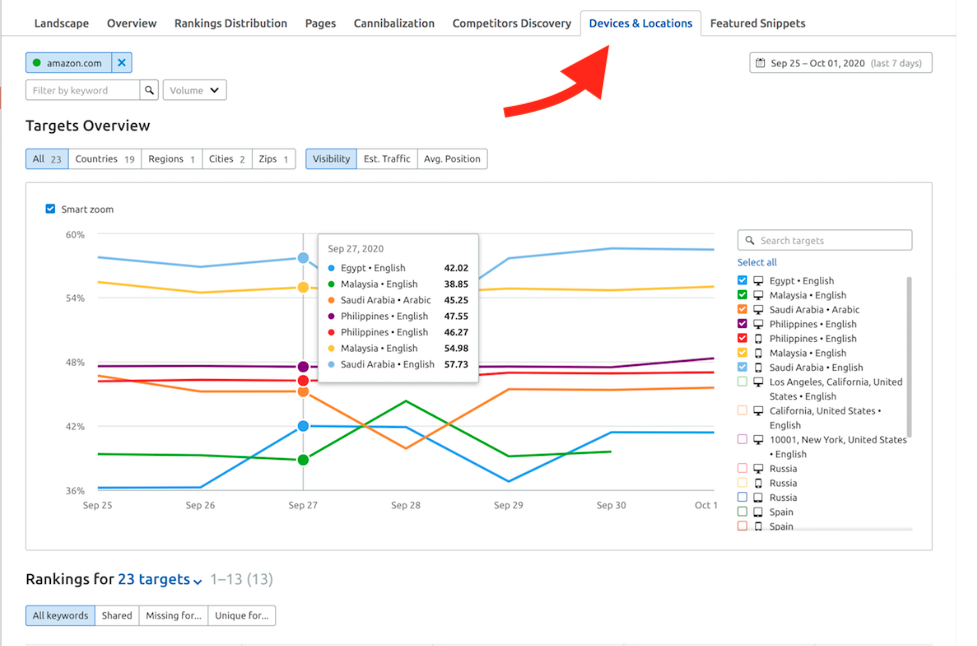Click the calendar icon in date range
The height and width of the screenshot is (646, 977).
[761, 63]
